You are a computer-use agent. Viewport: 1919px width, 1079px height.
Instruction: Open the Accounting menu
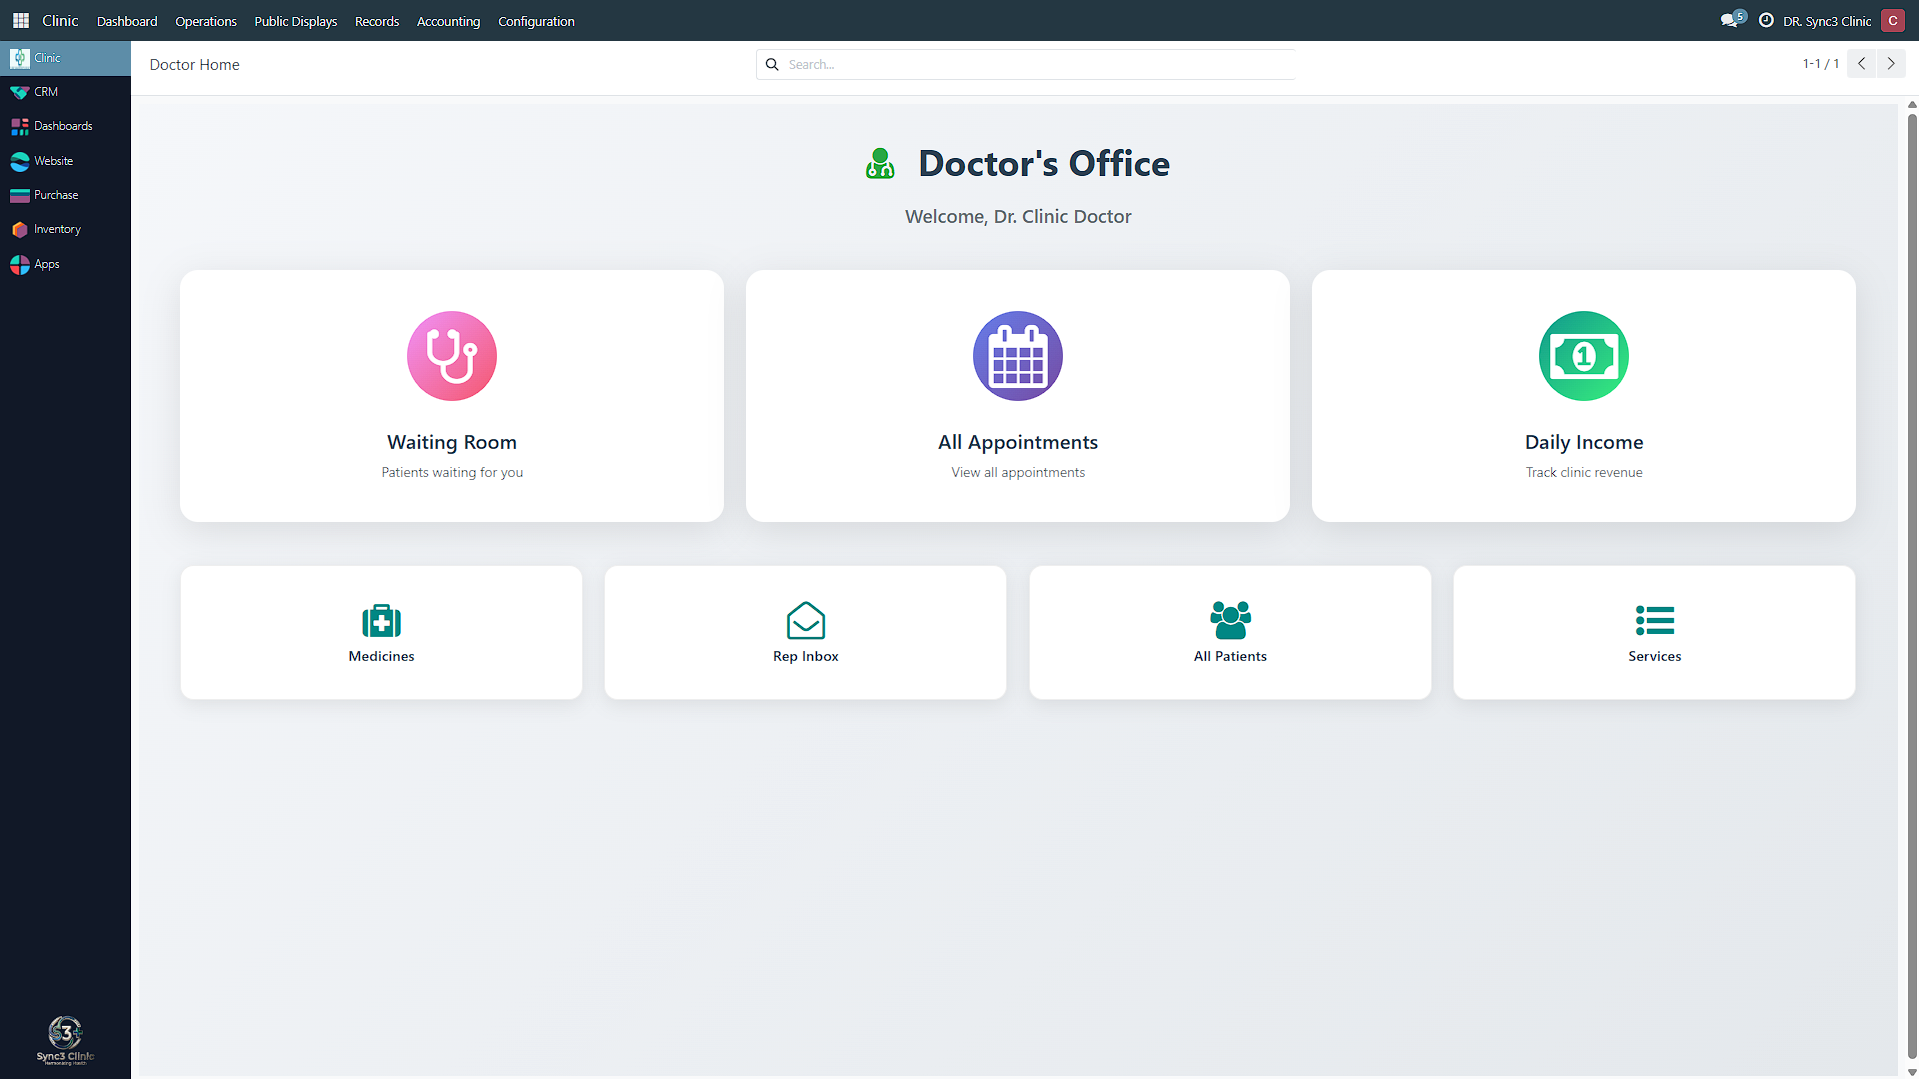tap(448, 21)
